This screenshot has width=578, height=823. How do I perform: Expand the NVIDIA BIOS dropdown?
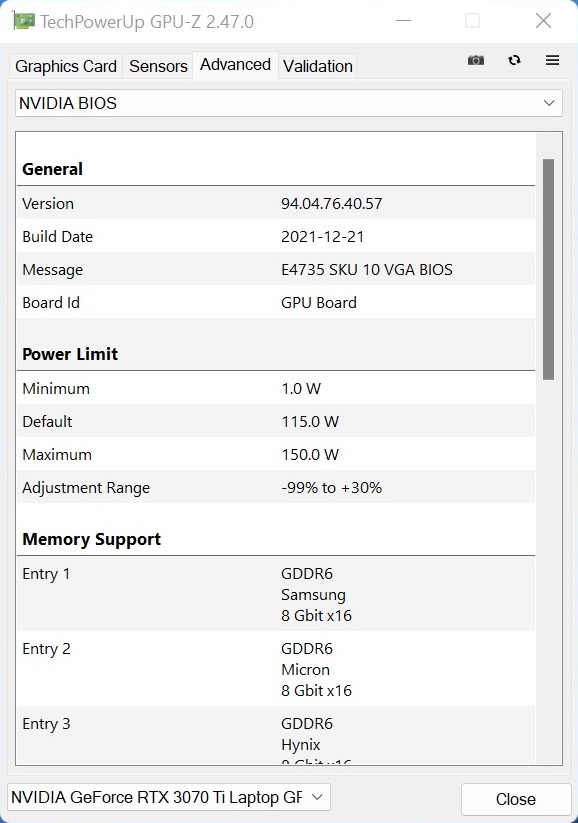[289, 103]
